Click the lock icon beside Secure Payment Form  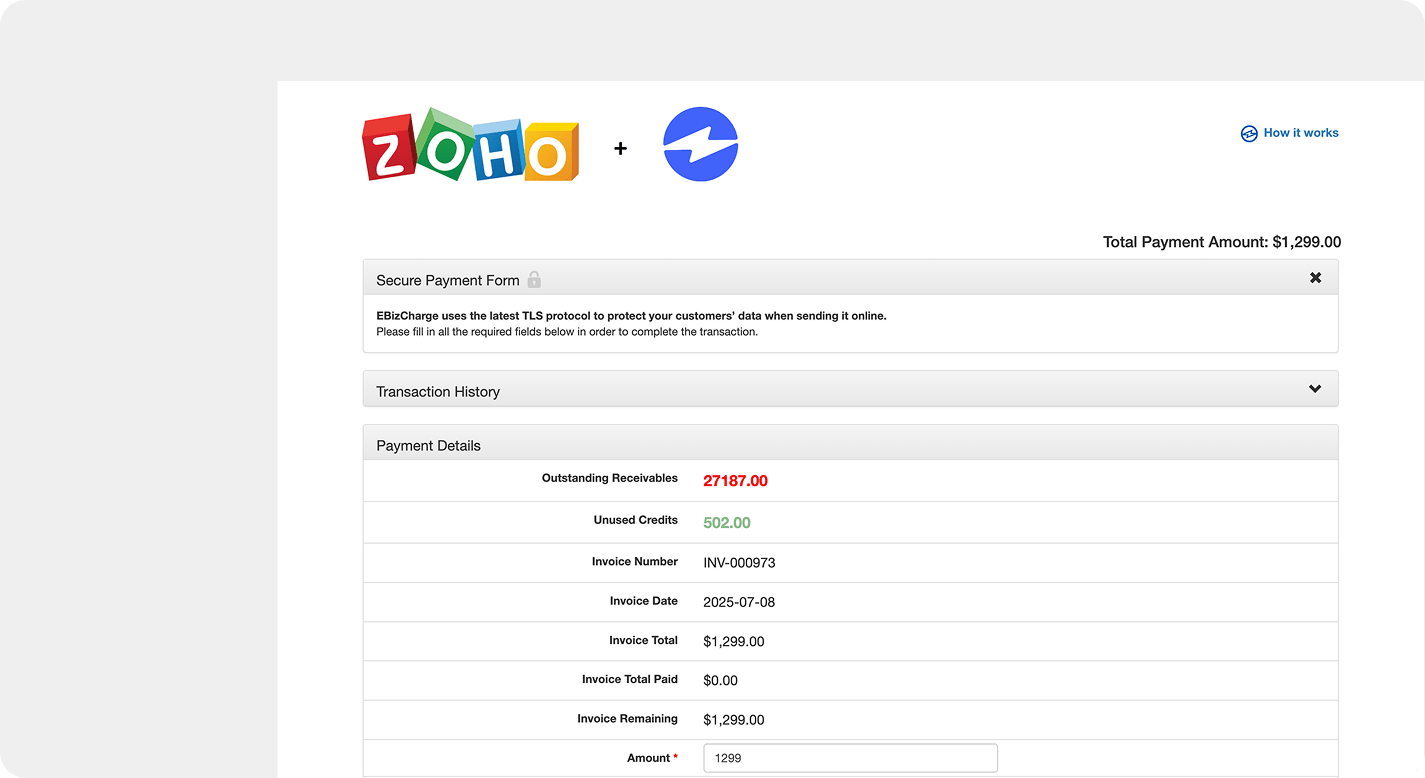[534, 279]
